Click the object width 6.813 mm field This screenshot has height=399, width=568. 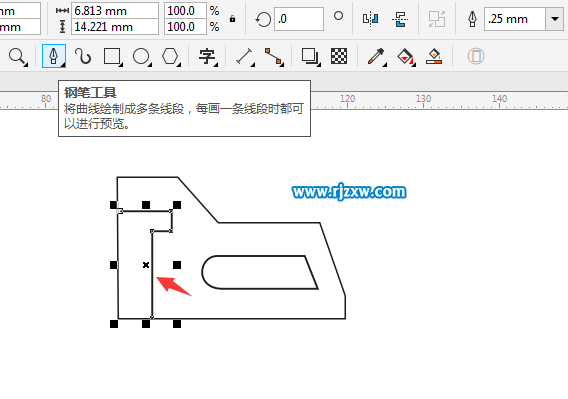pos(115,11)
